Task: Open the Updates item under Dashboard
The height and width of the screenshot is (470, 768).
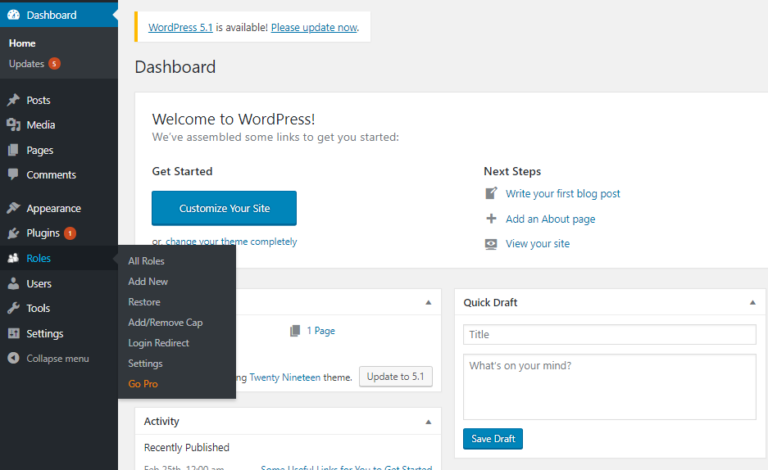Action: [26, 64]
